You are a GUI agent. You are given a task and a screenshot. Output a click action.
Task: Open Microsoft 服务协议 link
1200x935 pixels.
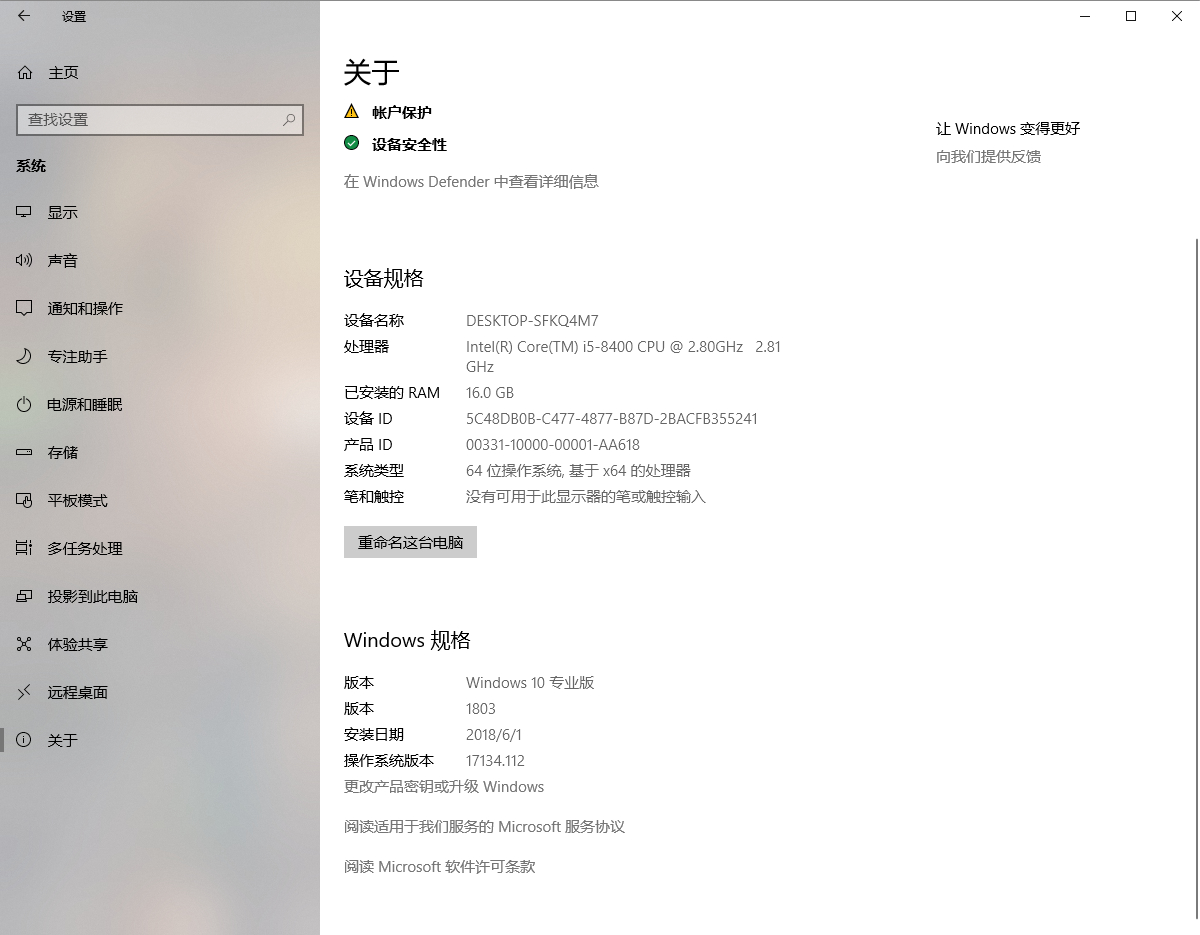[x=484, y=827]
